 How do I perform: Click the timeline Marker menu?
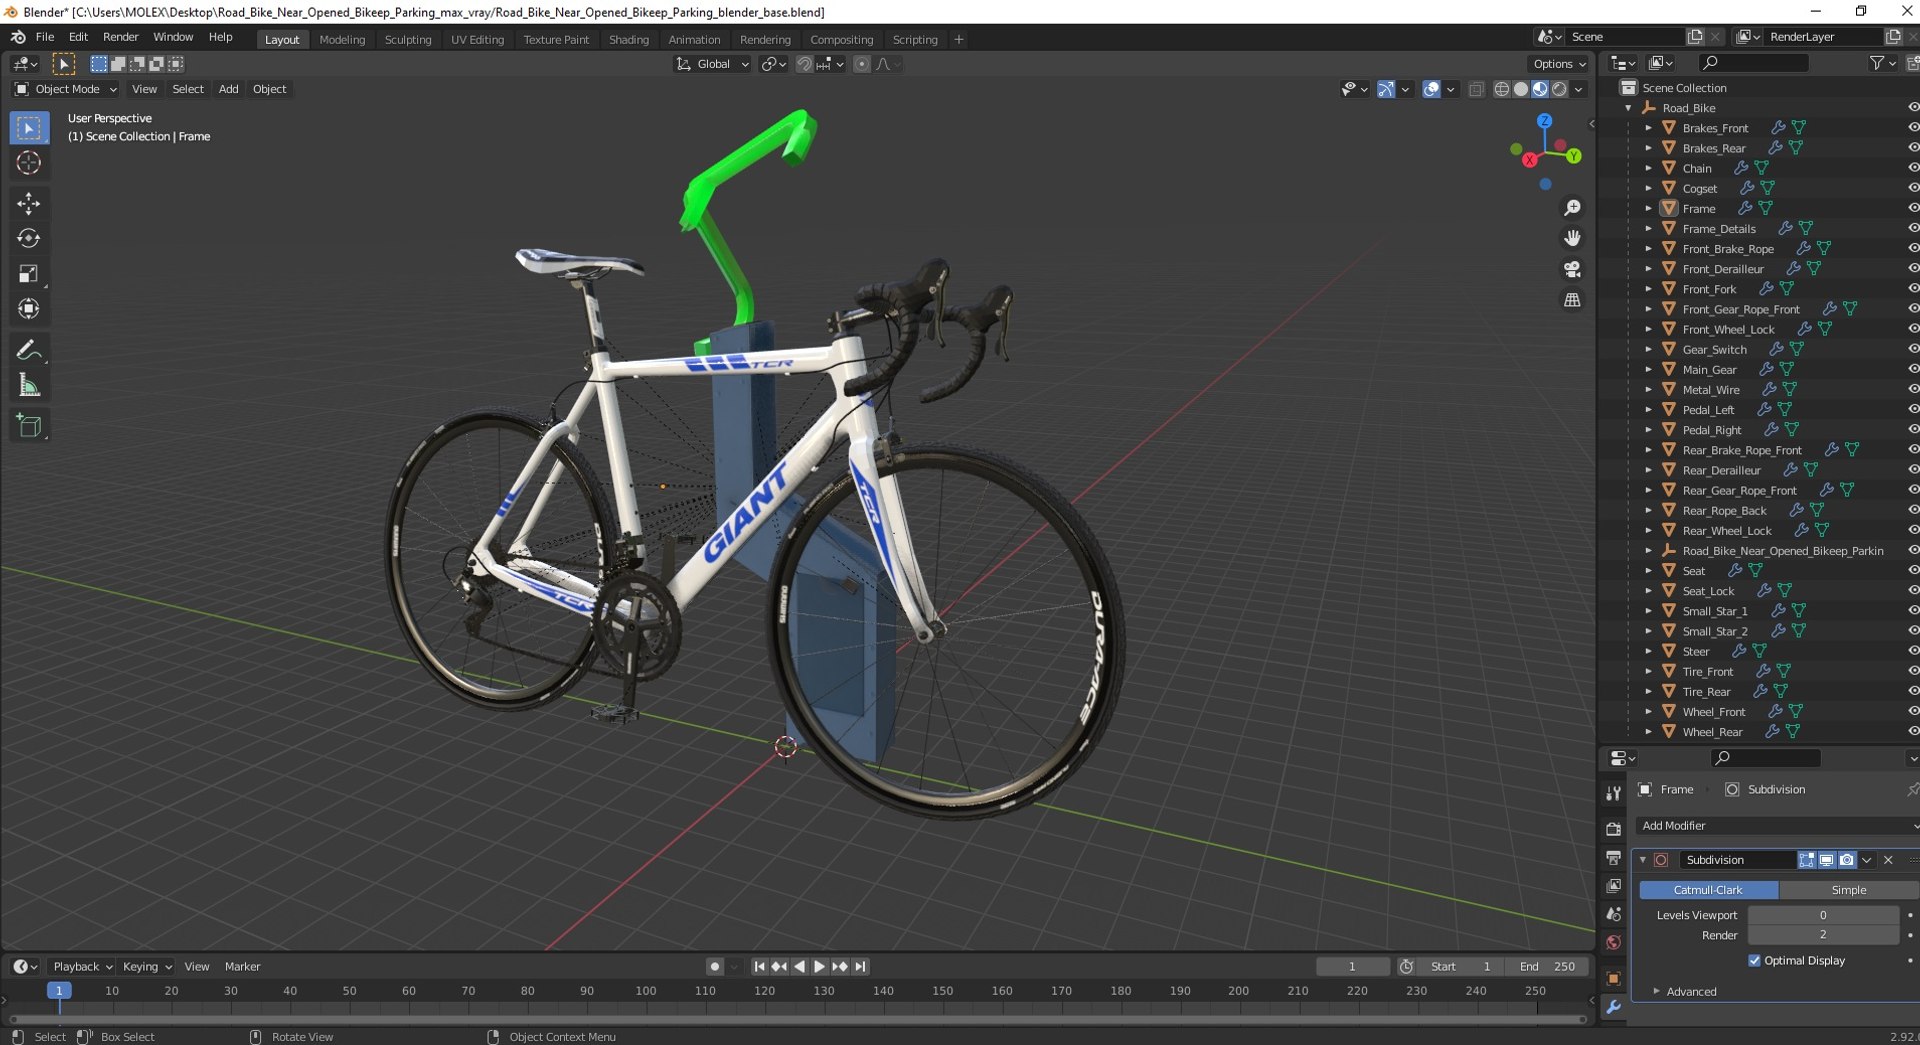point(242,967)
